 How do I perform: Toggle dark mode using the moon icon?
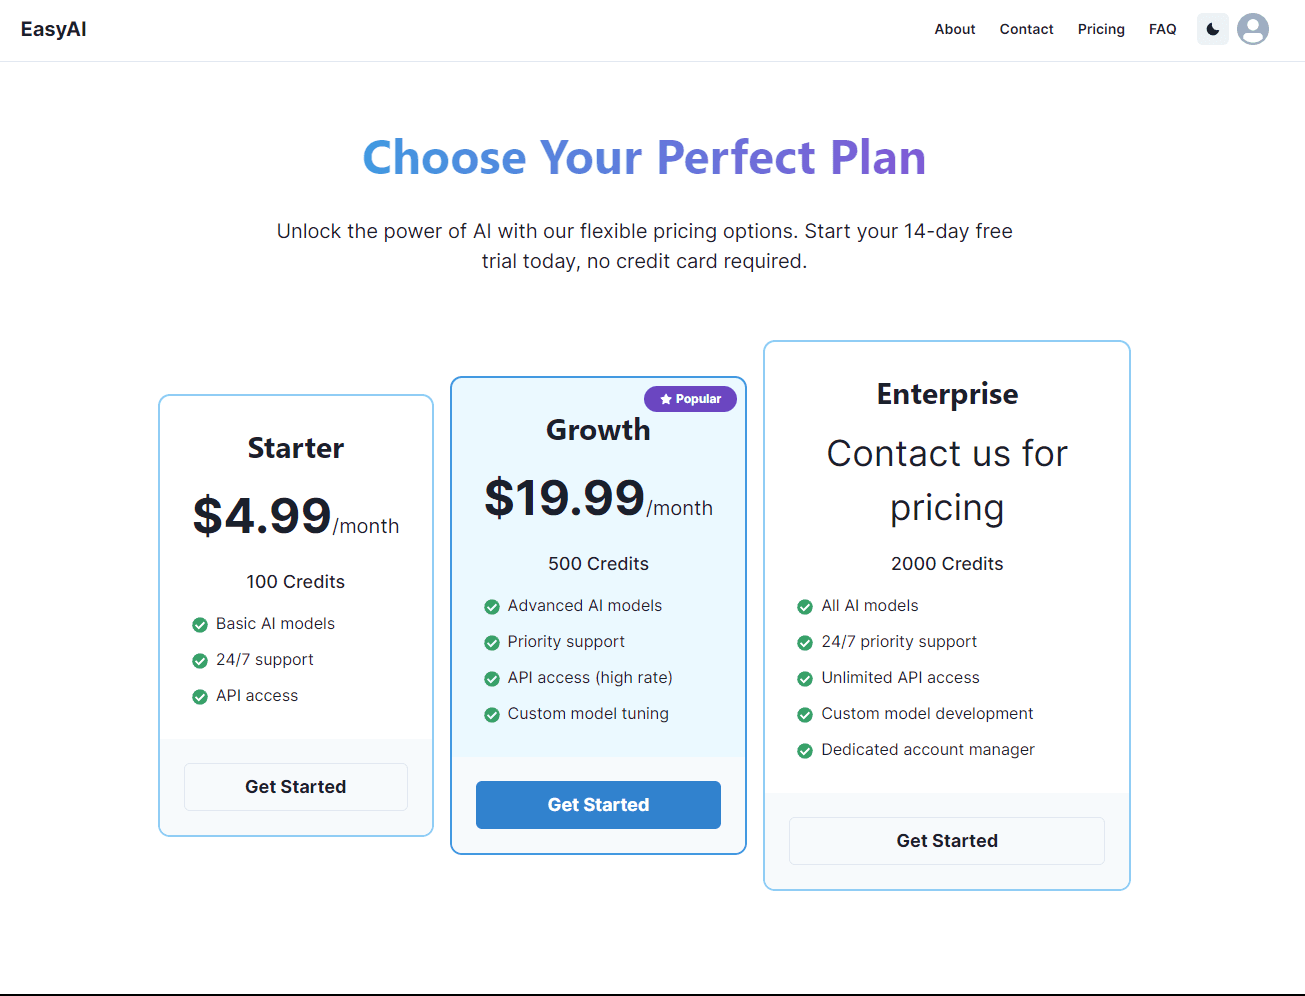[x=1212, y=29]
